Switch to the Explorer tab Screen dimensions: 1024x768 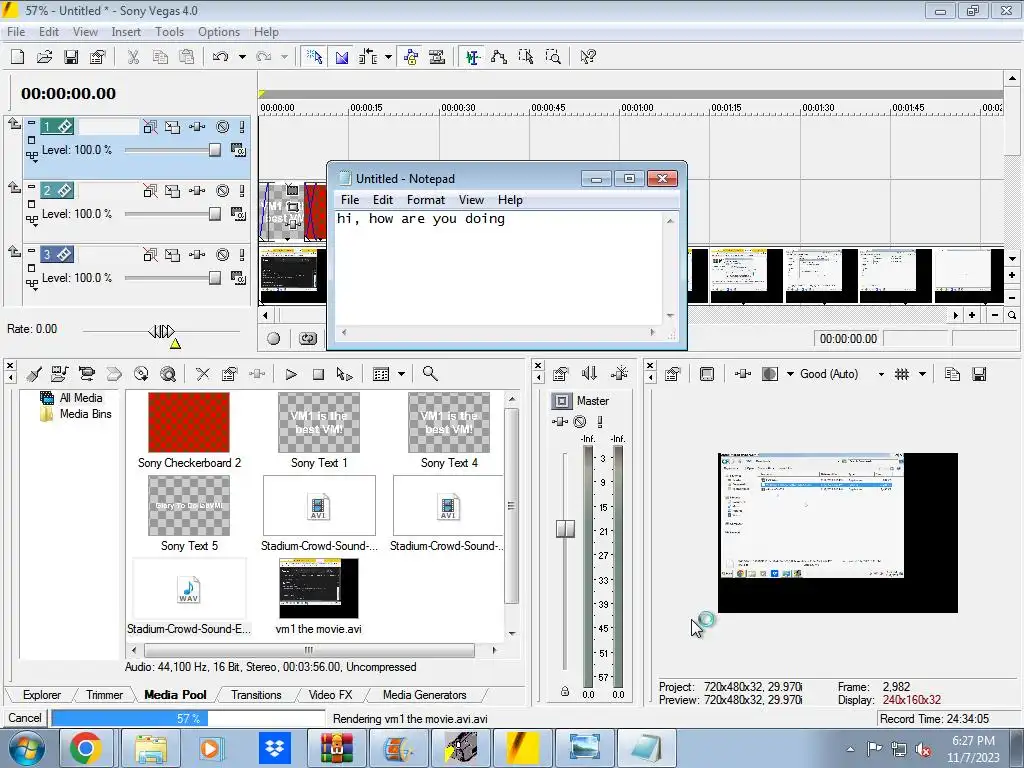(x=42, y=695)
